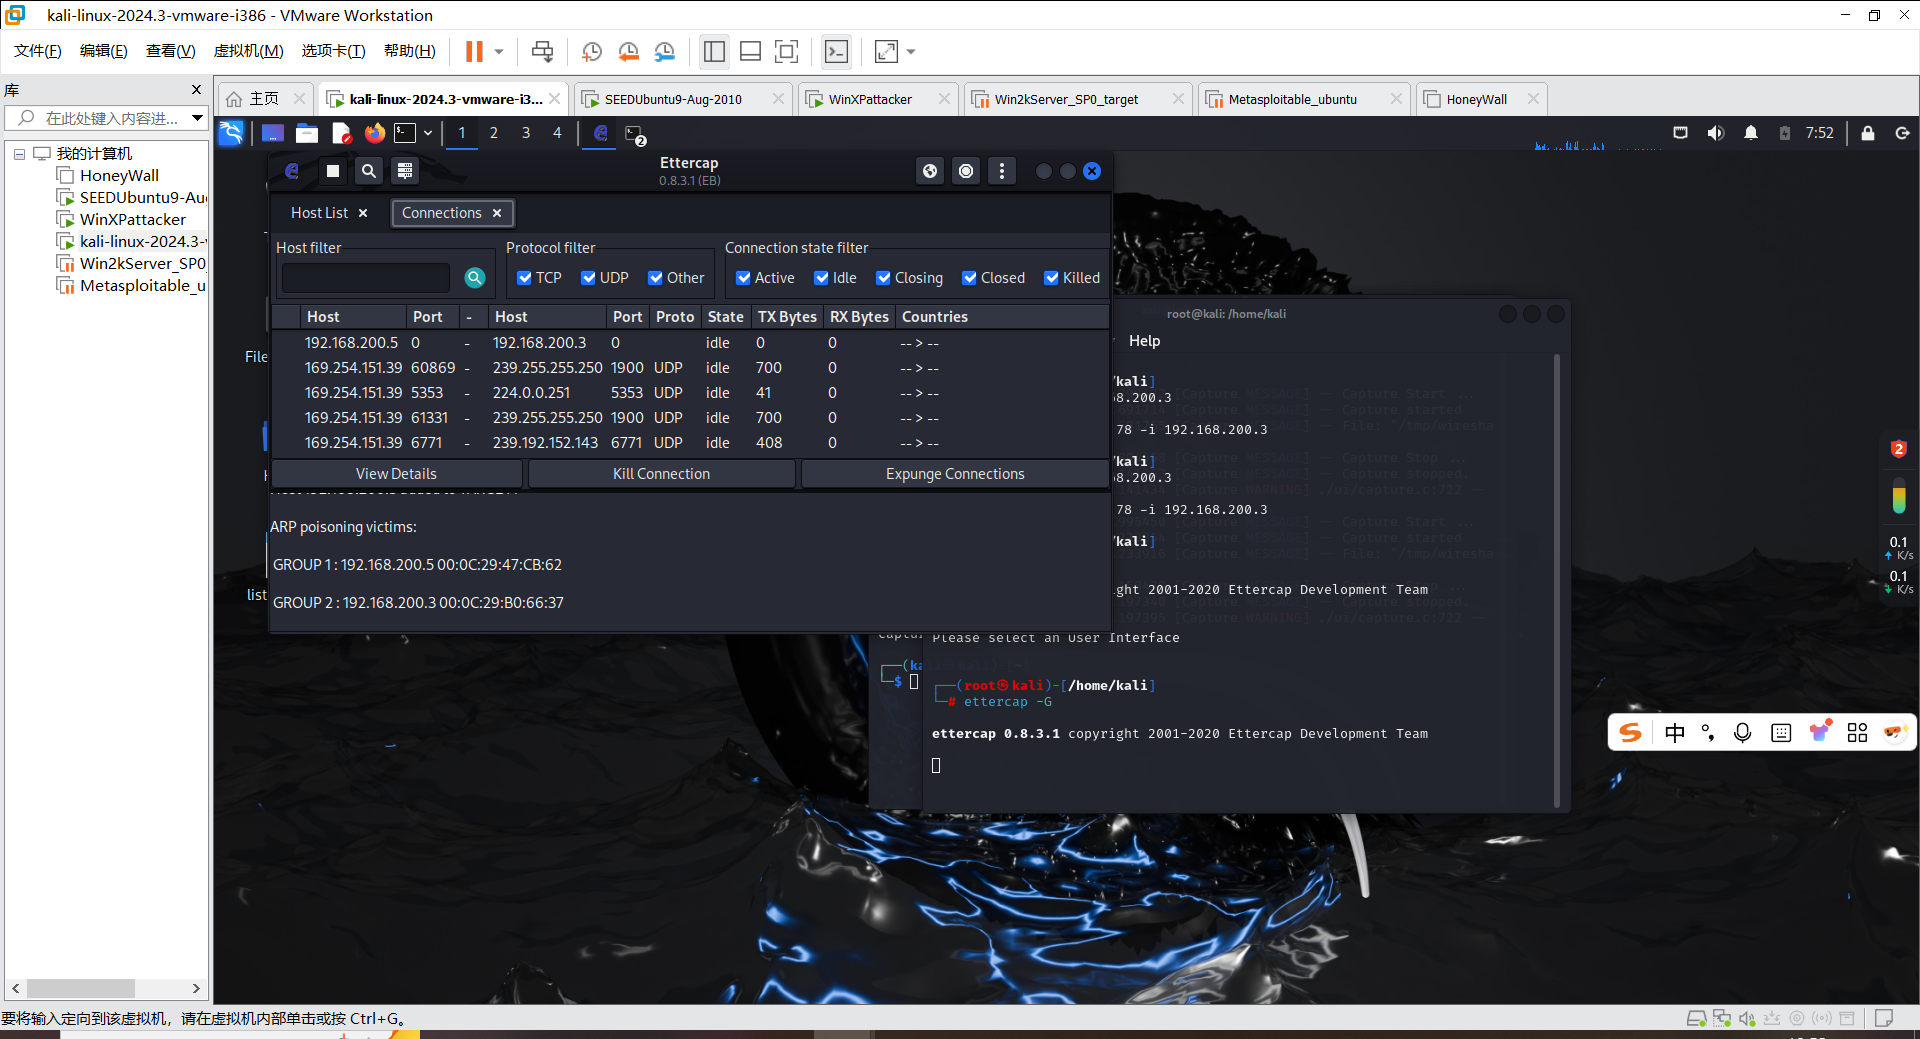
Task: Click the Sogou voice input microphone
Action: tap(1743, 733)
